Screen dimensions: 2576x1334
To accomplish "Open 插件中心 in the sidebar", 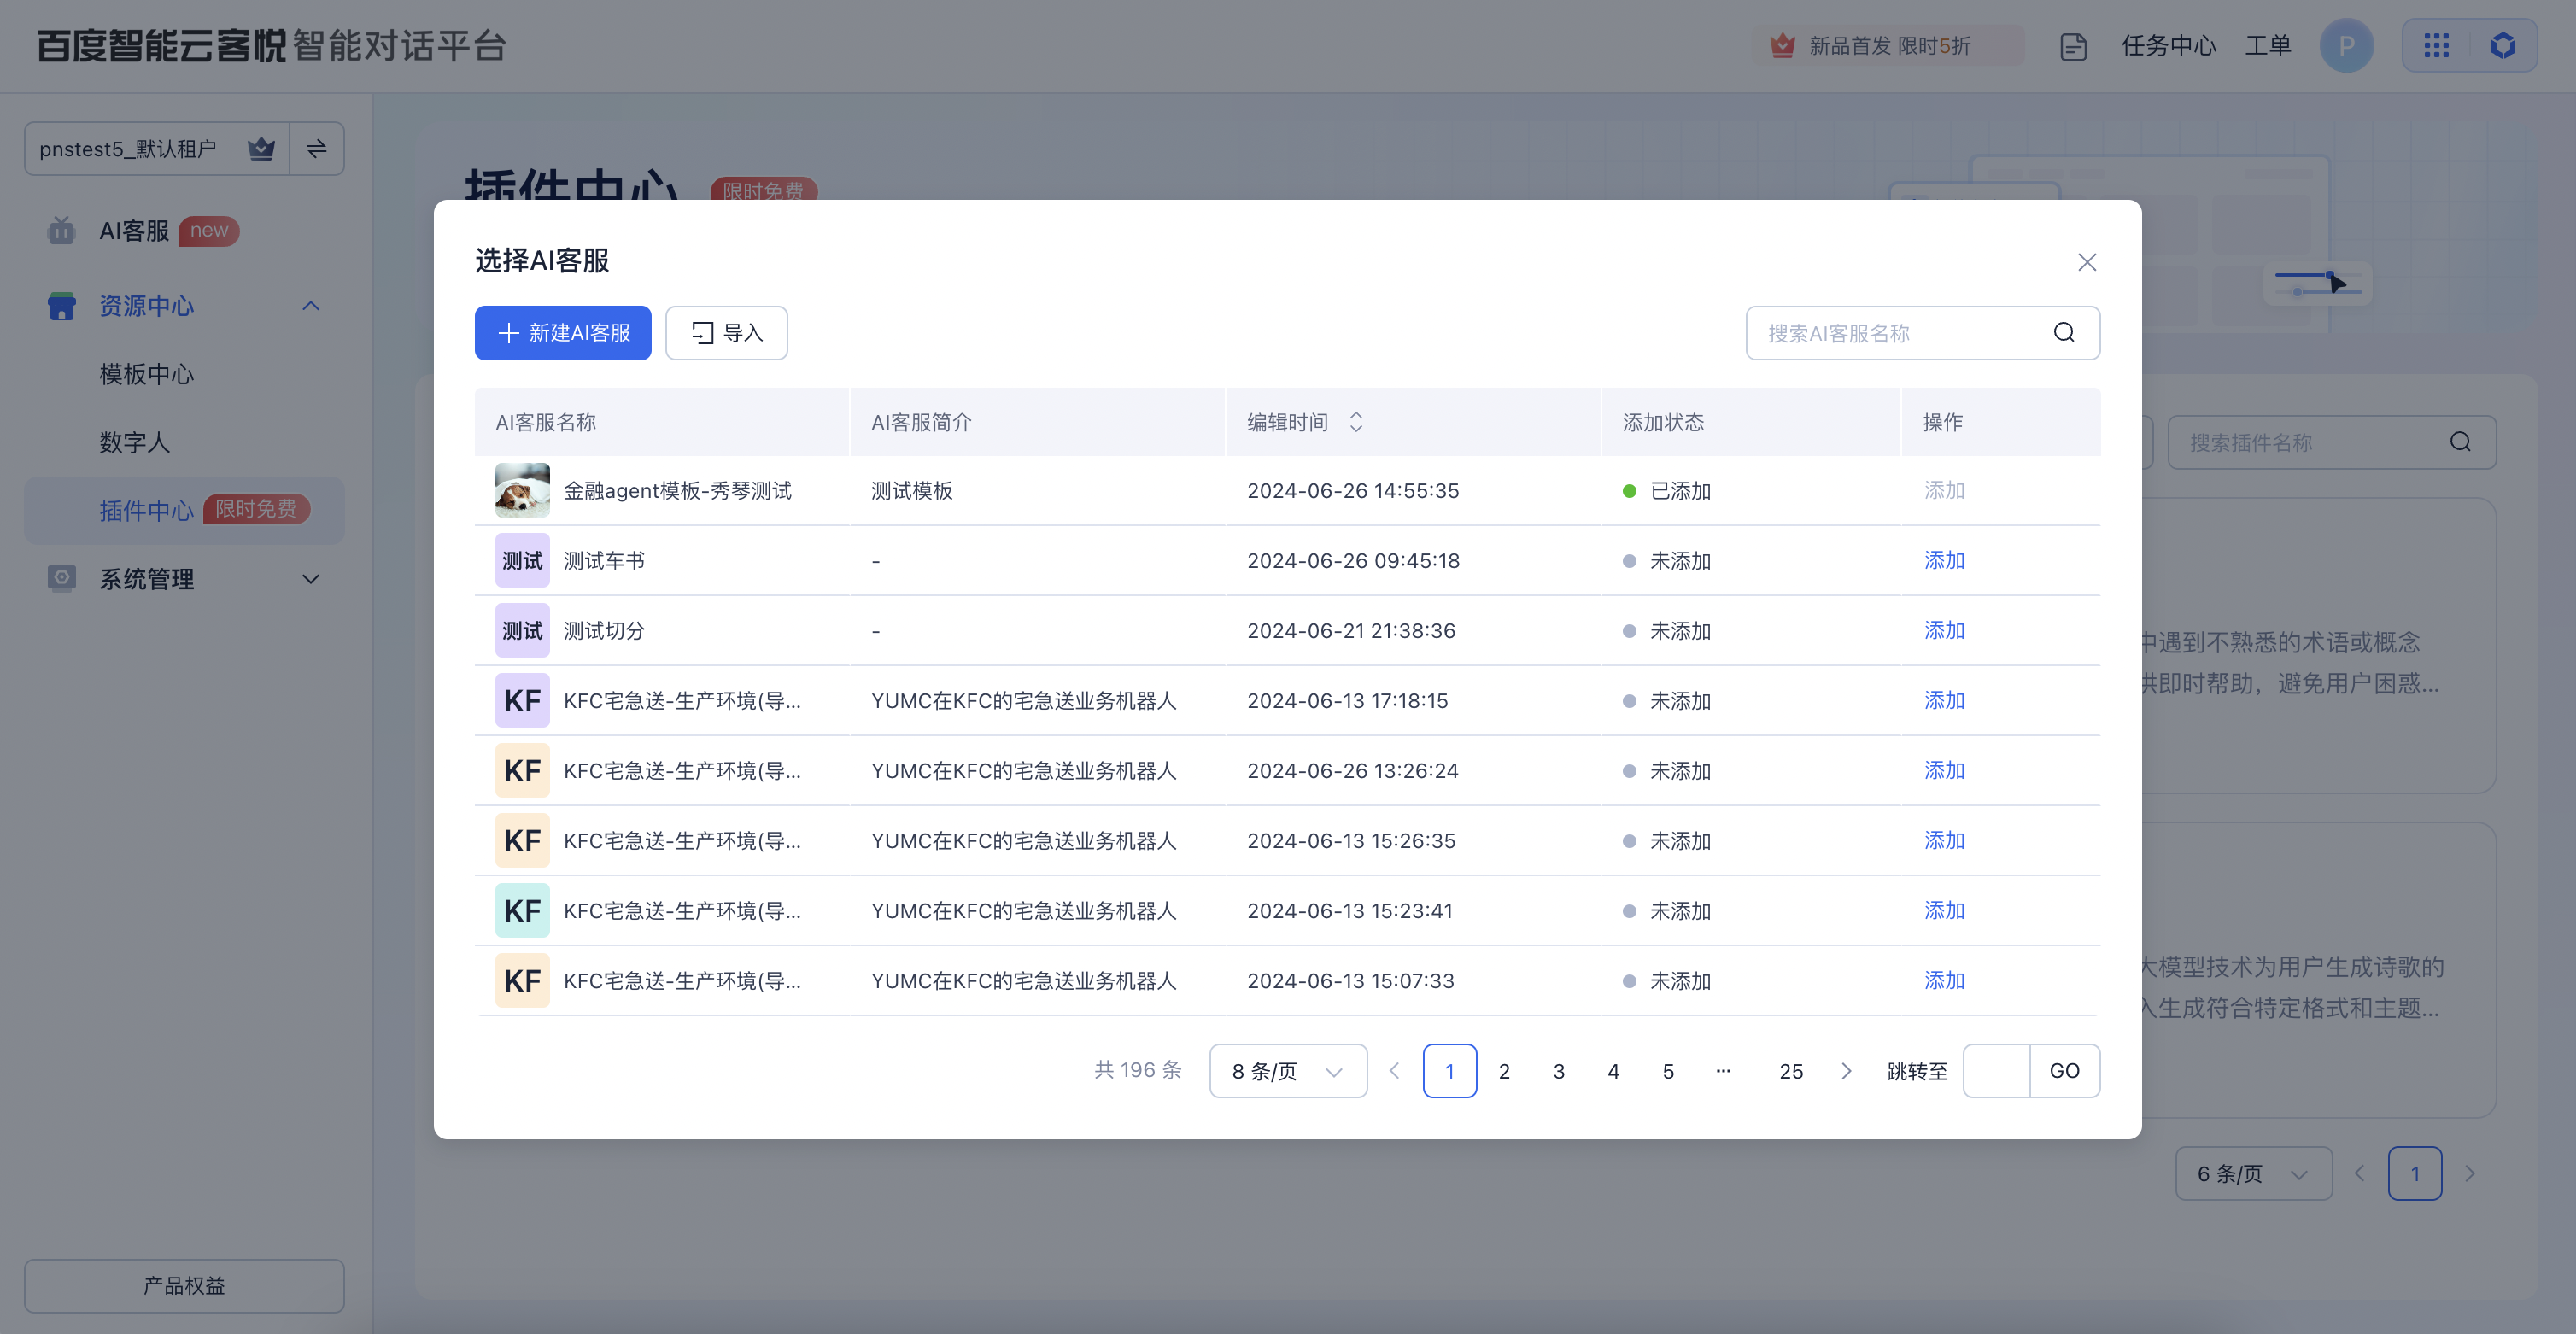I will coord(184,510).
